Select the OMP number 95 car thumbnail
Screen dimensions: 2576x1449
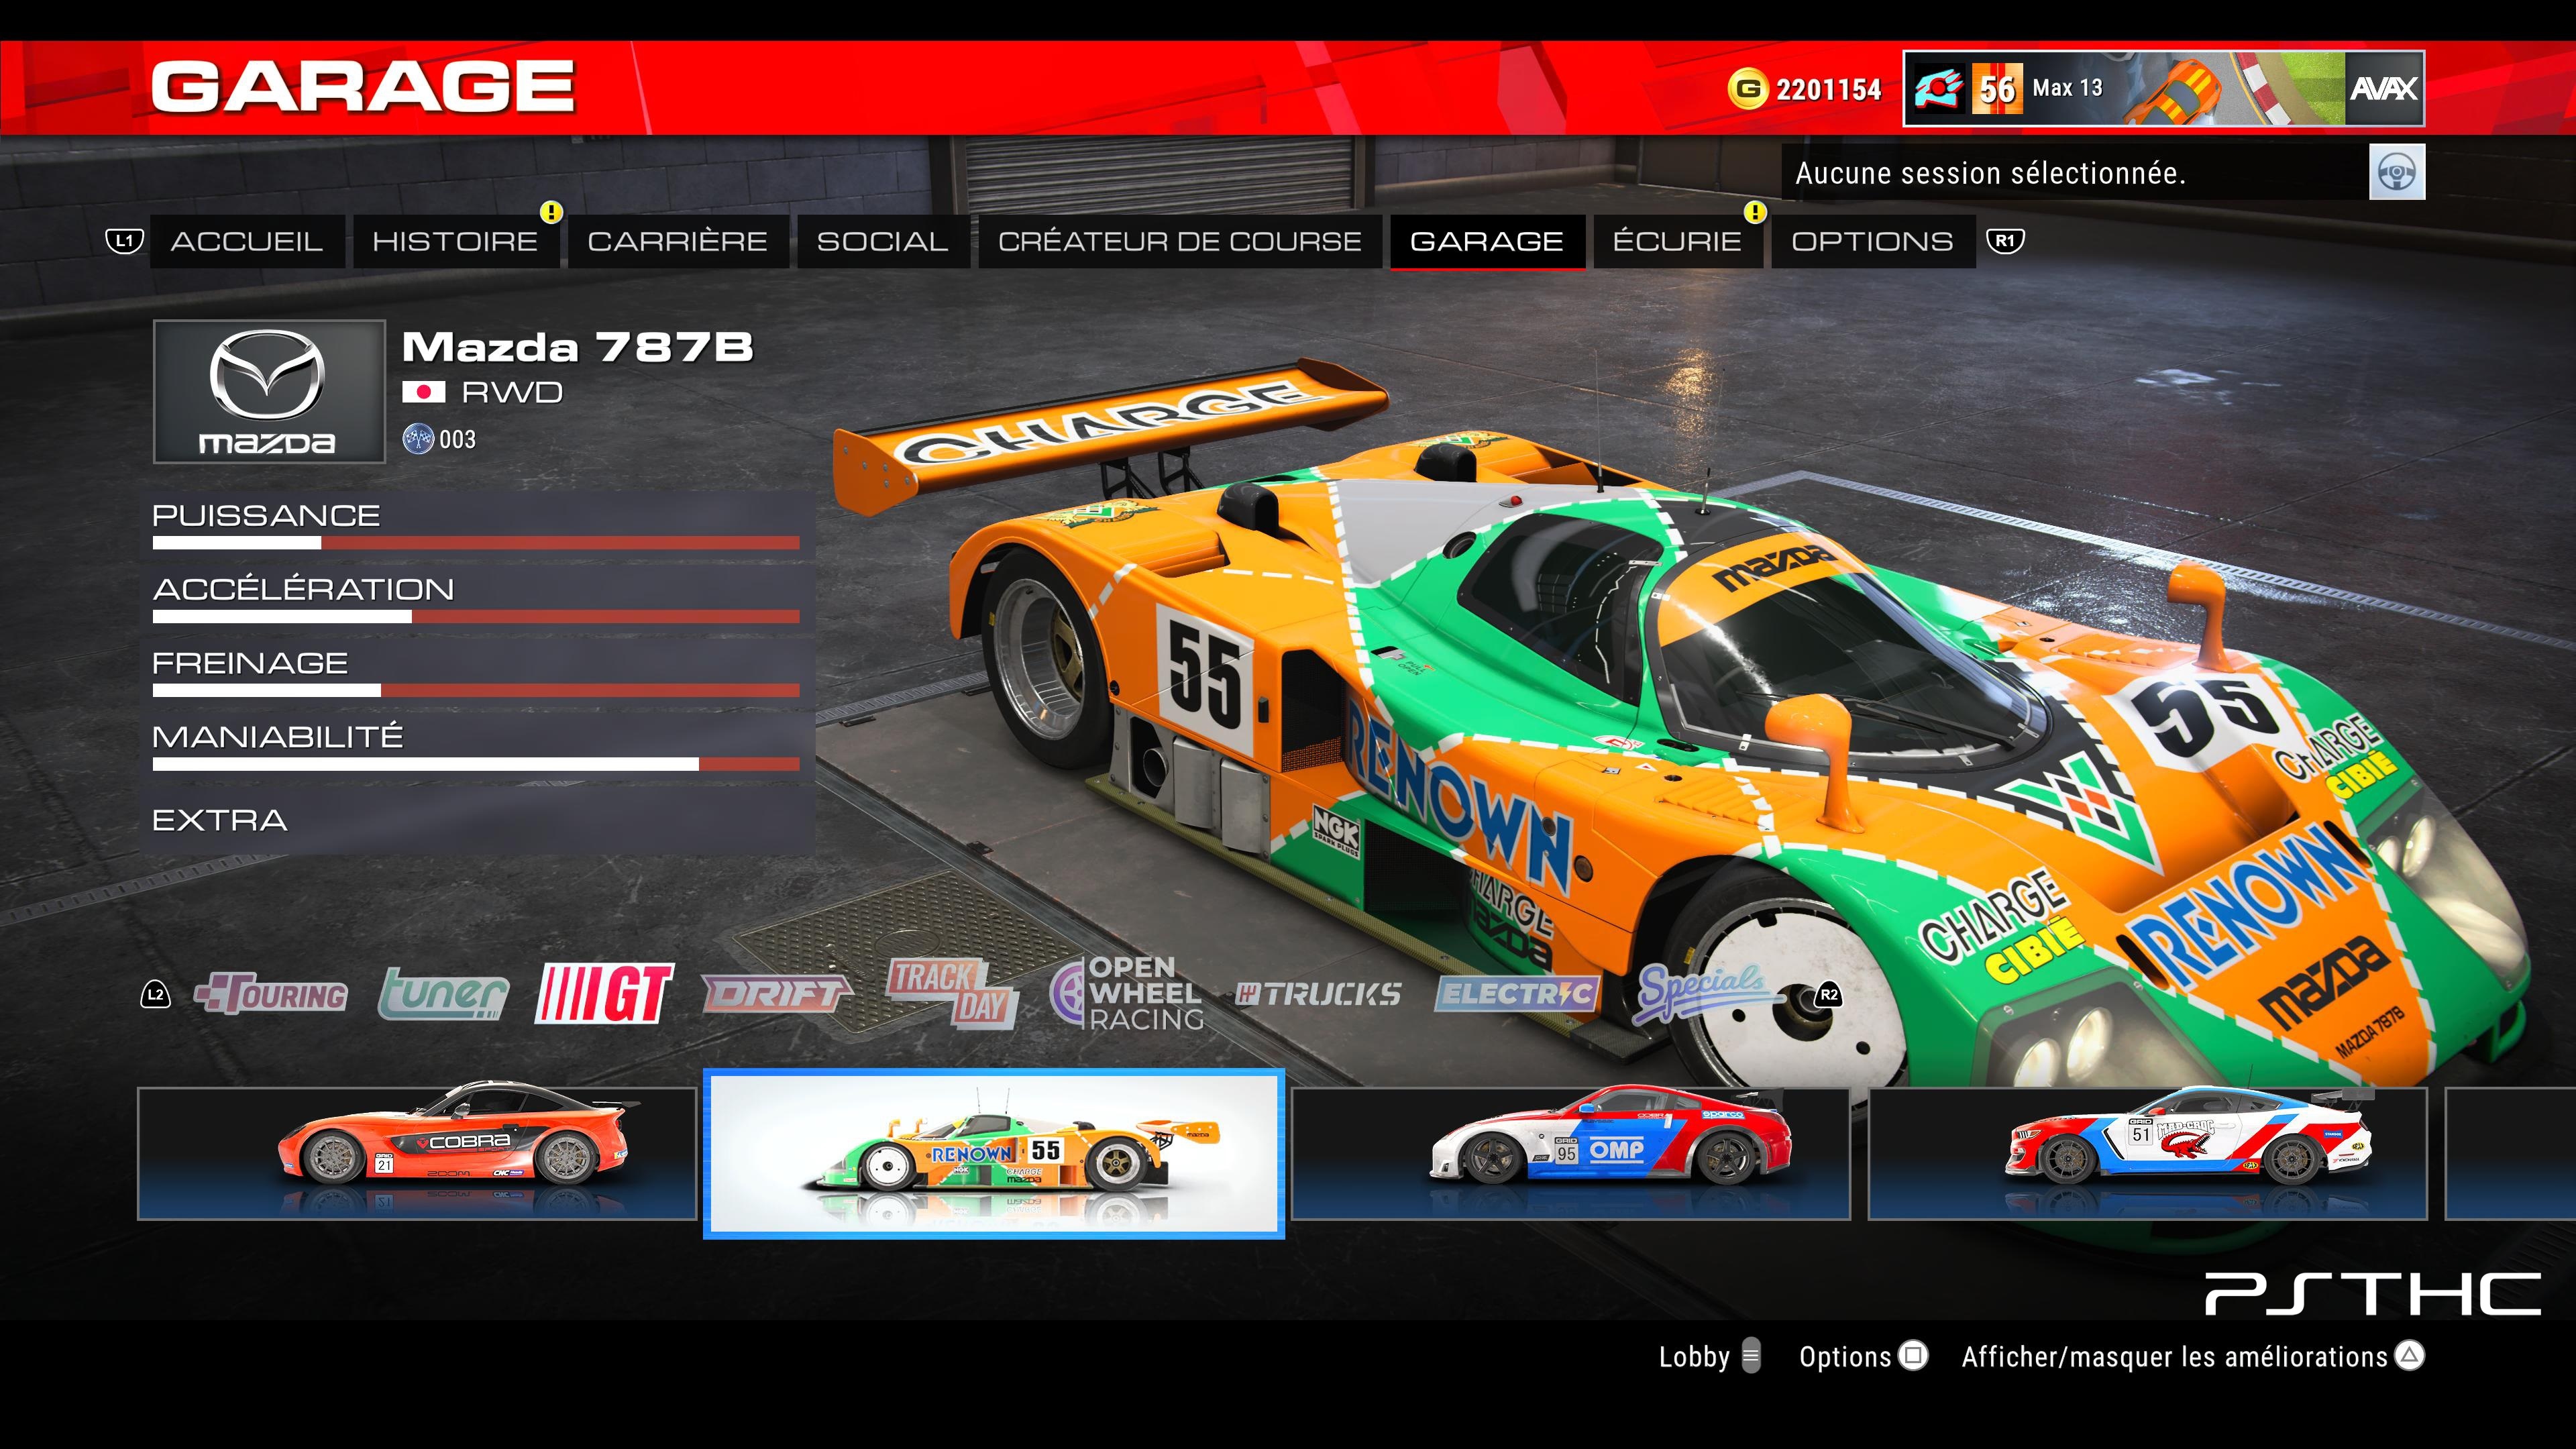click(x=1571, y=1154)
